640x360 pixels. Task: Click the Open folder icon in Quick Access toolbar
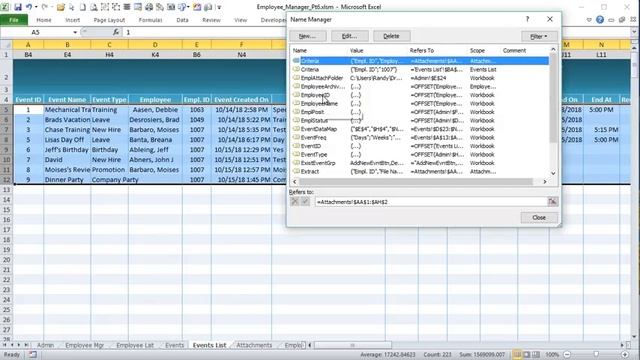point(61,7)
